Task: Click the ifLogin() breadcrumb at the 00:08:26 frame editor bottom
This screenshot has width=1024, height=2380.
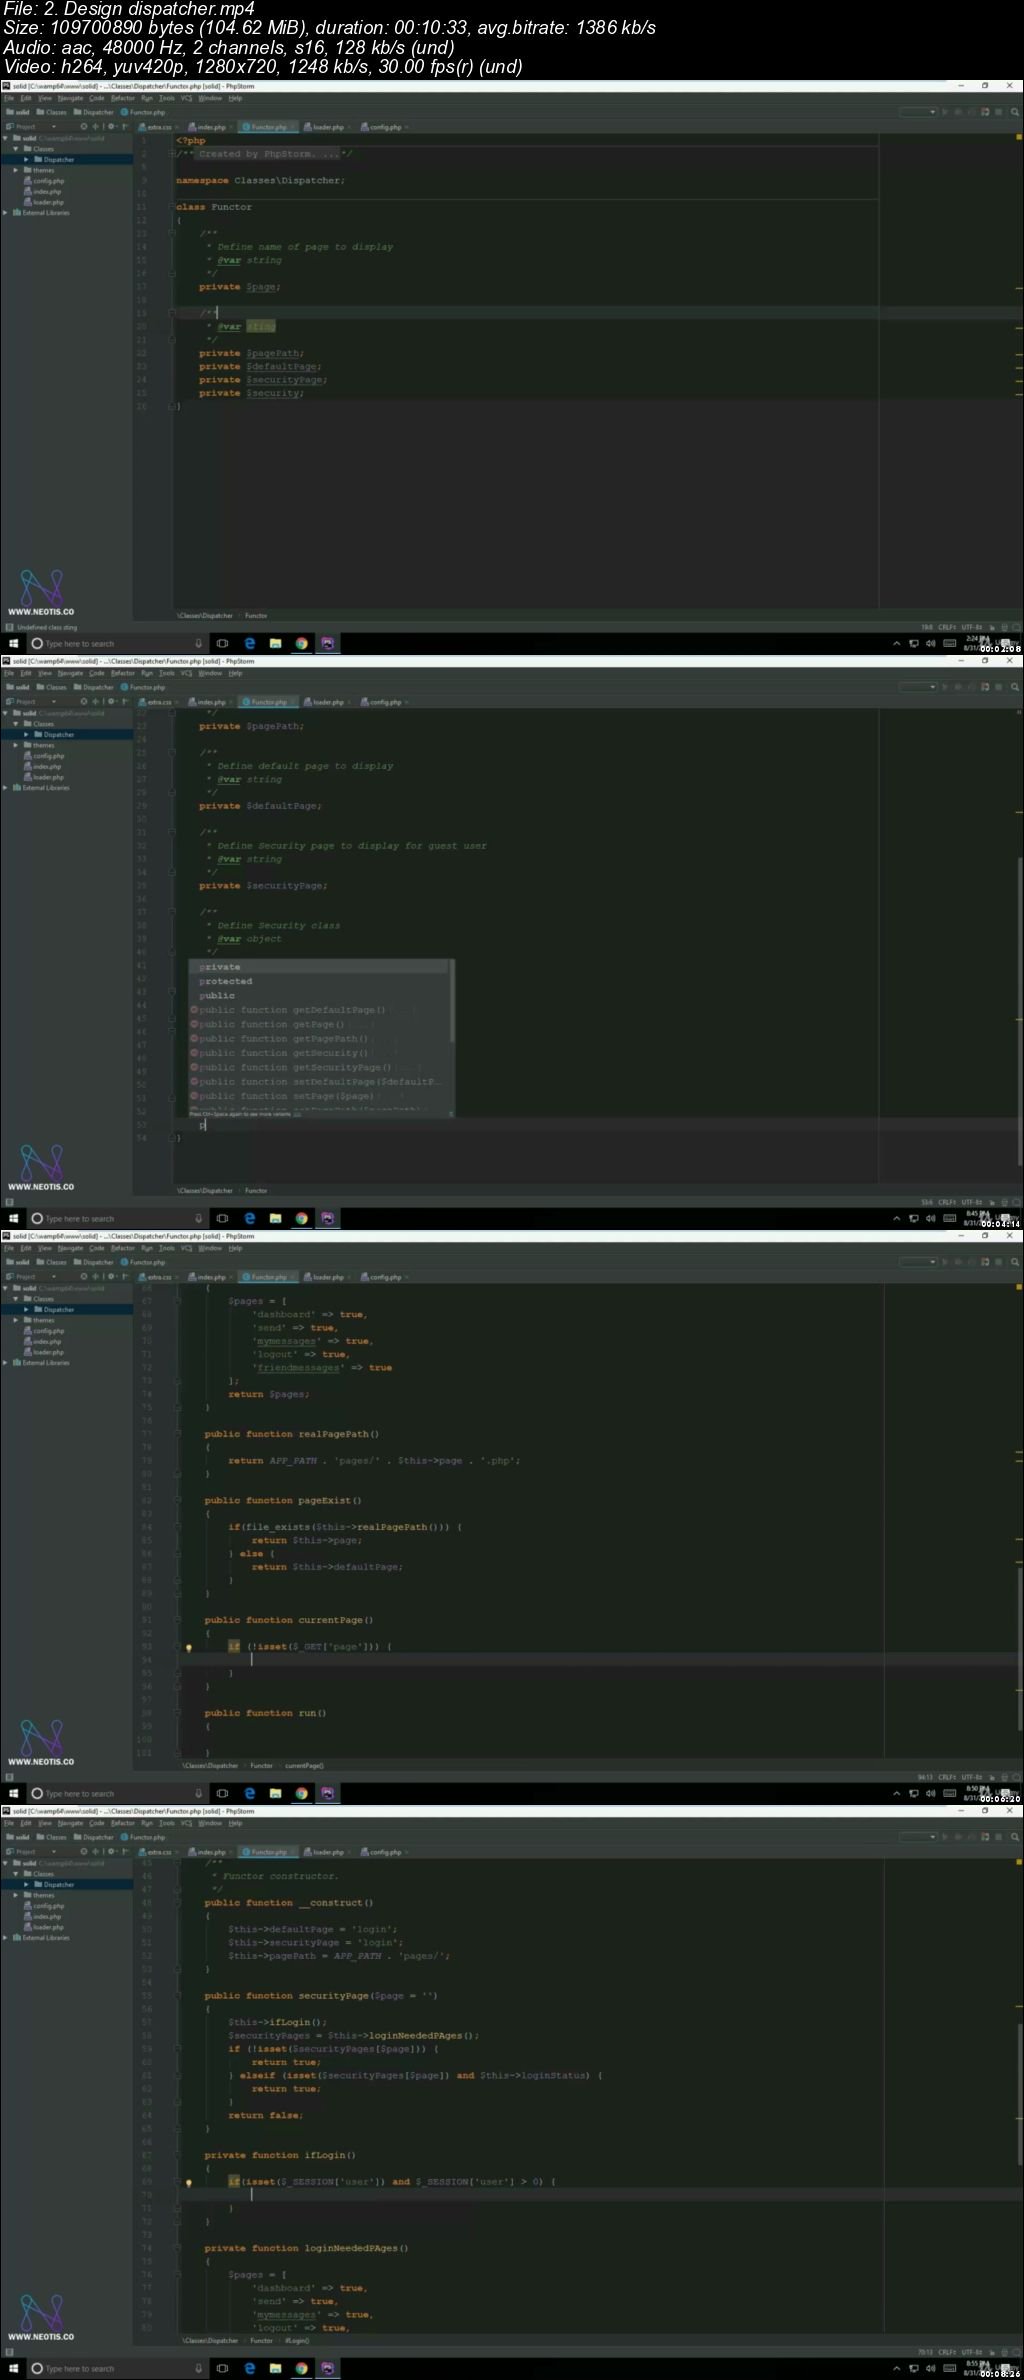Action: coord(295,2341)
